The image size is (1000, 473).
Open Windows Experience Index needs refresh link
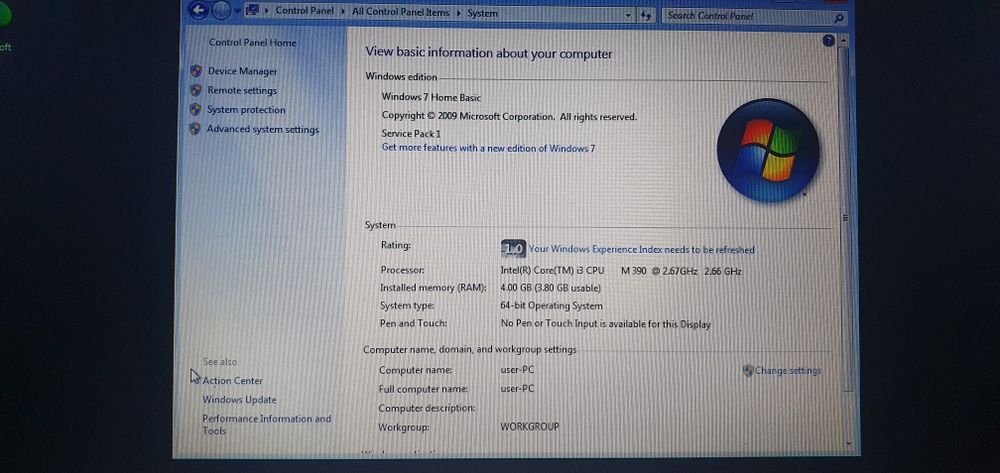tap(642, 250)
